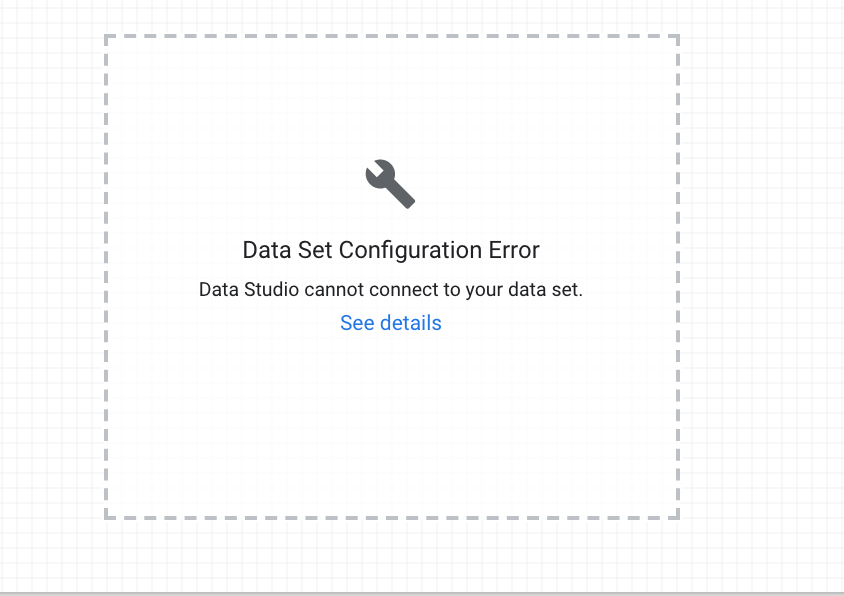Select the chart's bottom-left dashed corner
The width and height of the screenshot is (844, 596).
106,517
